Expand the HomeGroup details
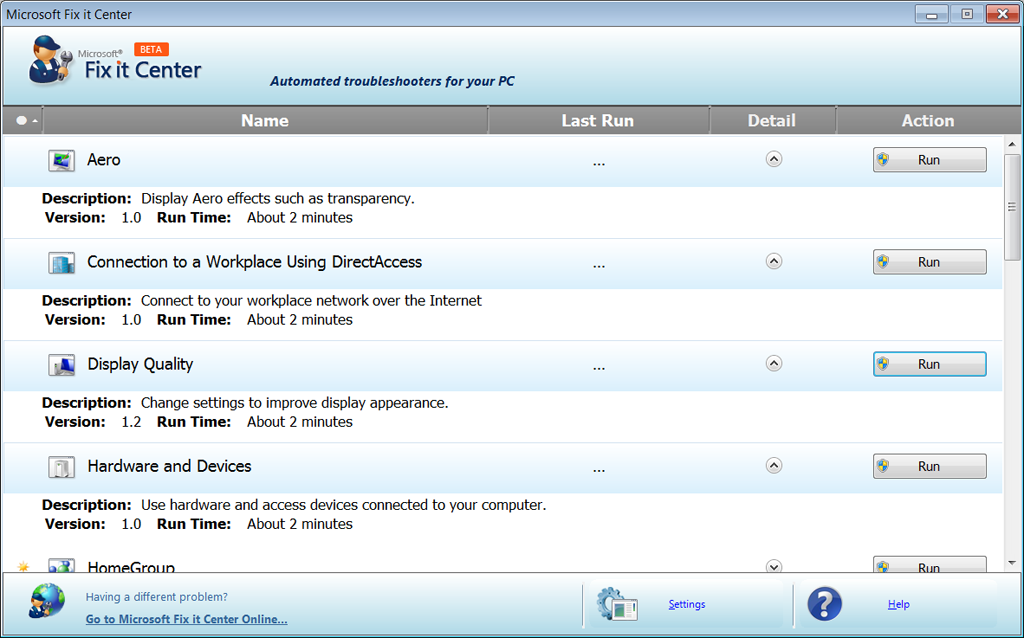The width and height of the screenshot is (1024, 638). pyautogui.click(x=774, y=566)
